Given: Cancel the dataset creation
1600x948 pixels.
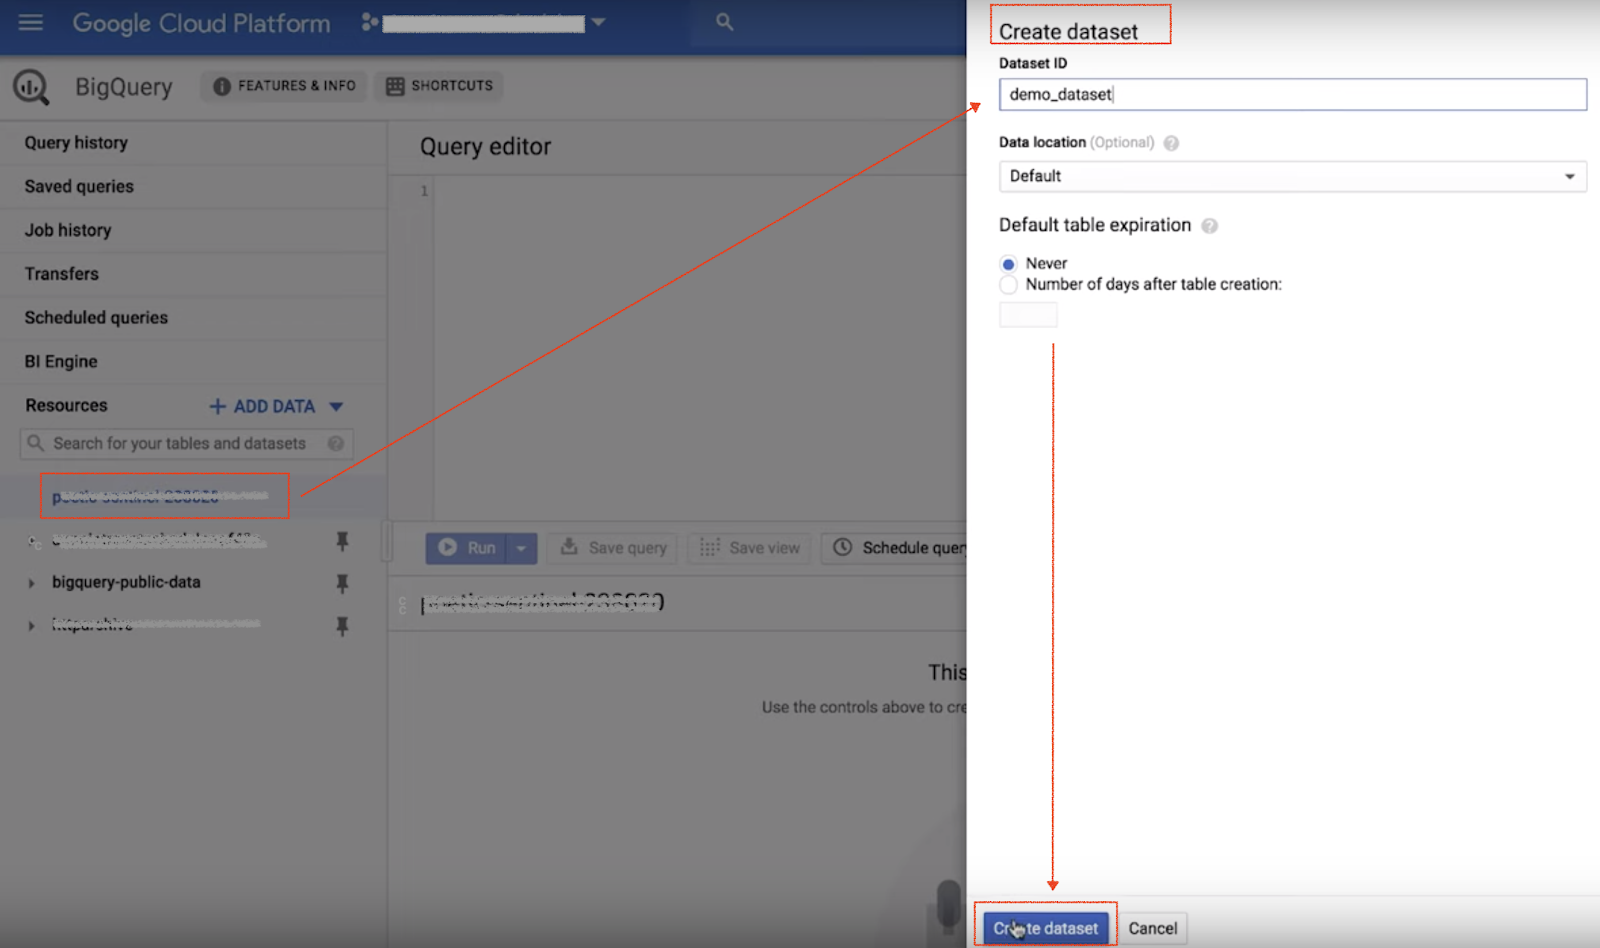Looking at the screenshot, I should (x=1152, y=928).
